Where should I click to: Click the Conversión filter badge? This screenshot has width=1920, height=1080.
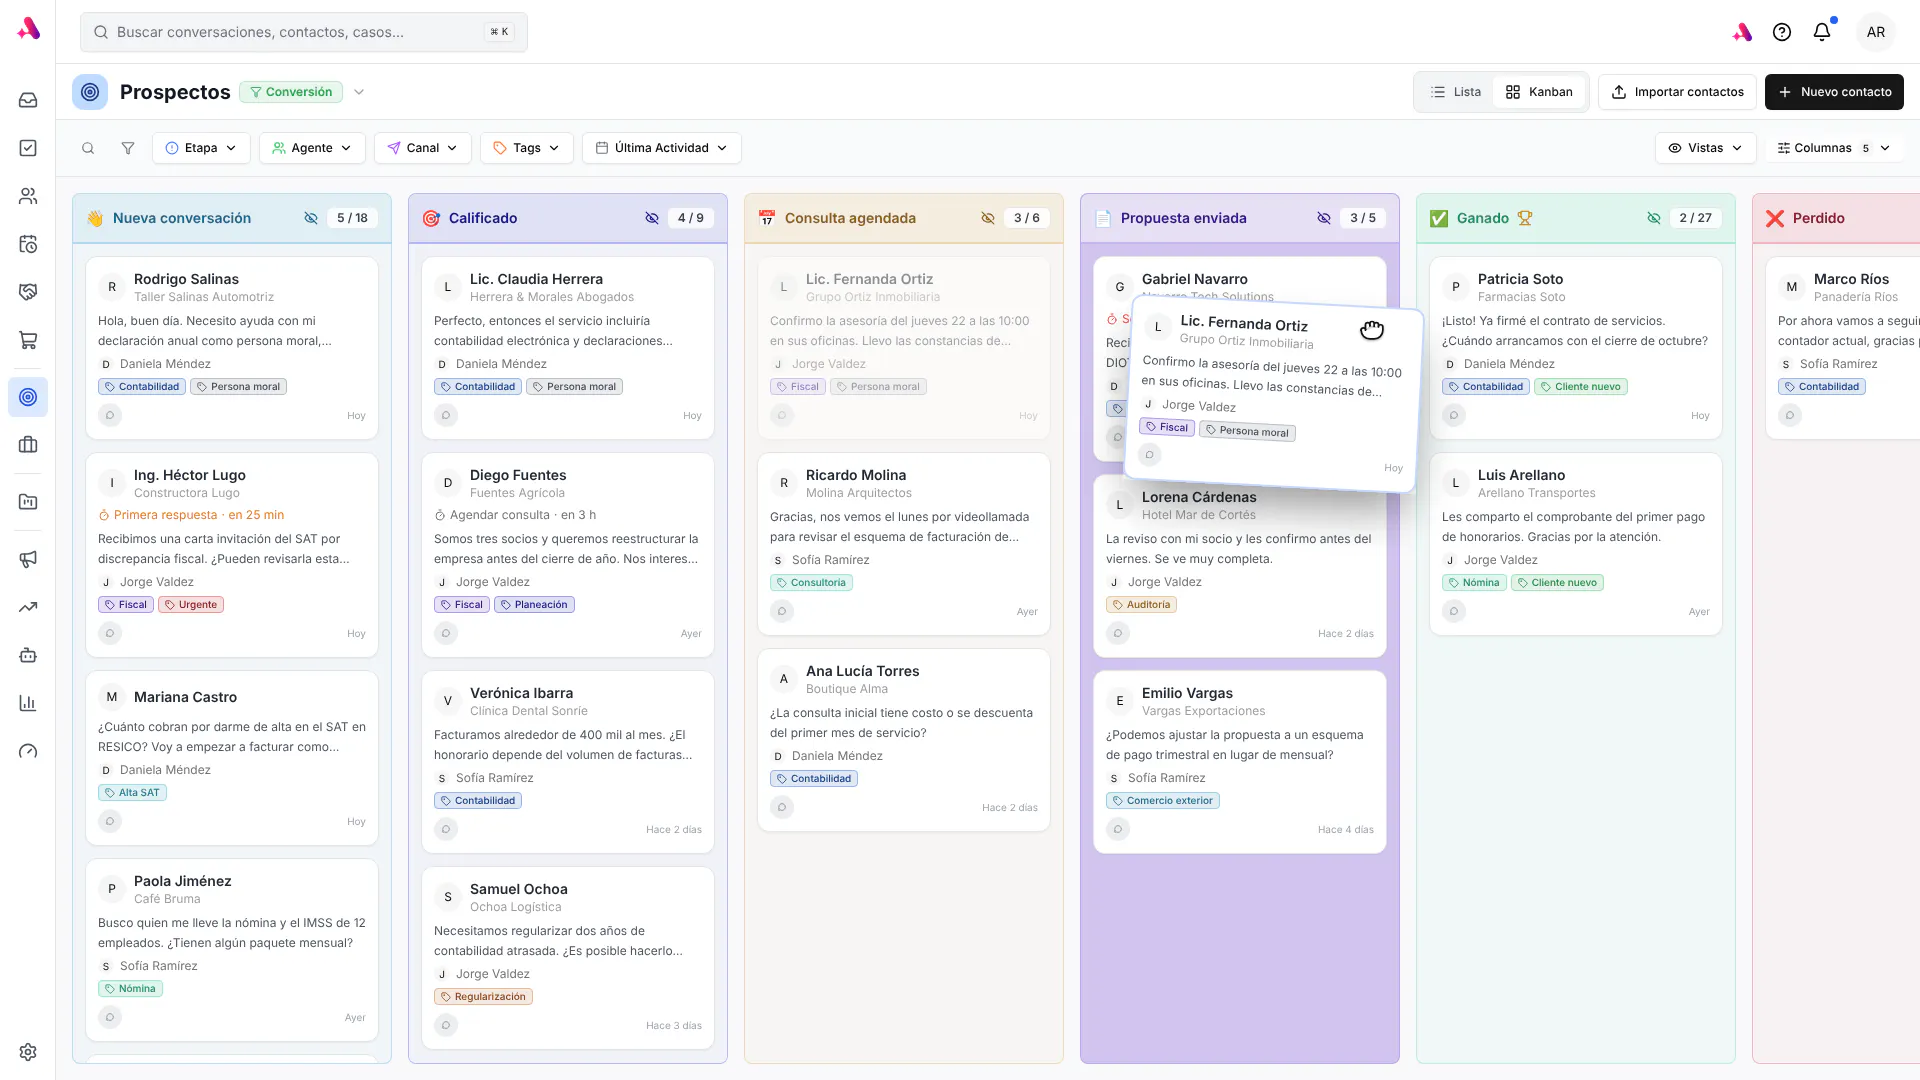[x=291, y=92]
